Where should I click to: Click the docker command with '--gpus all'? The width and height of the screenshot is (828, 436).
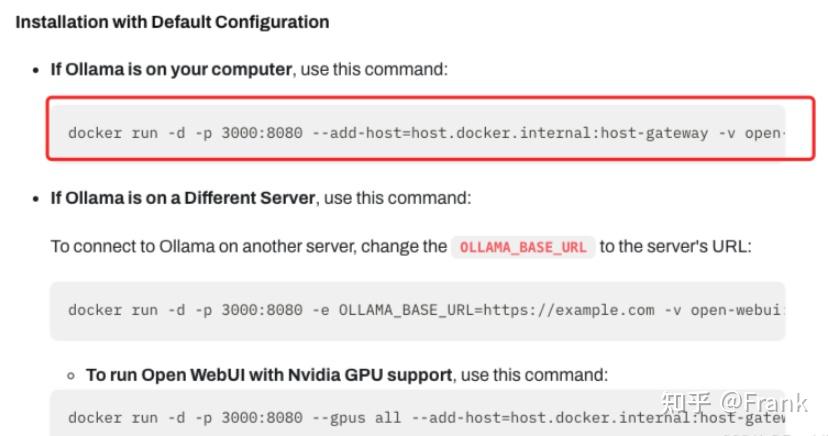(x=417, y=418)
